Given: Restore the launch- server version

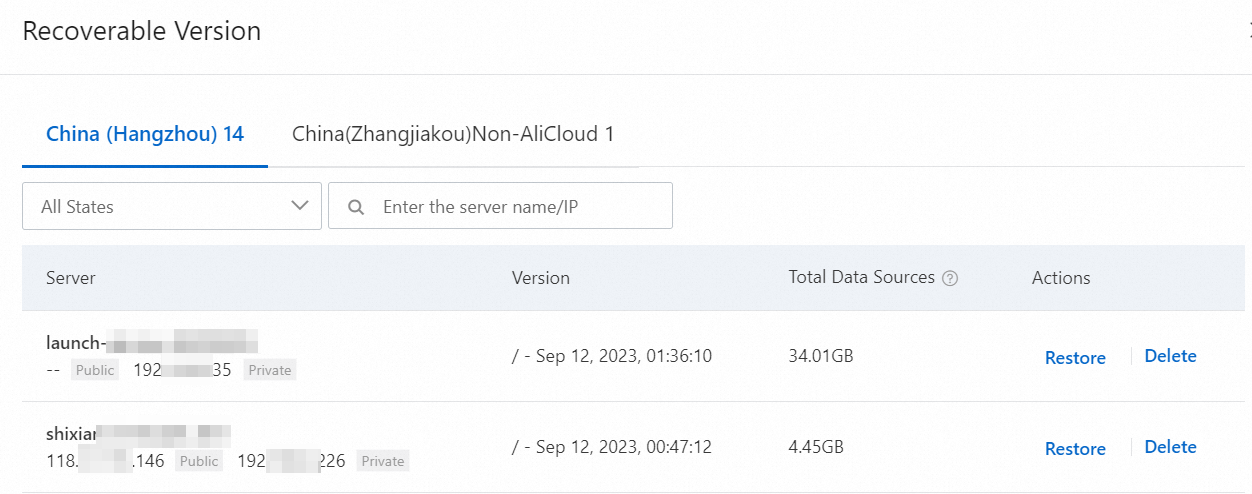Looking at the screenshot, I should coord(1075,357).
